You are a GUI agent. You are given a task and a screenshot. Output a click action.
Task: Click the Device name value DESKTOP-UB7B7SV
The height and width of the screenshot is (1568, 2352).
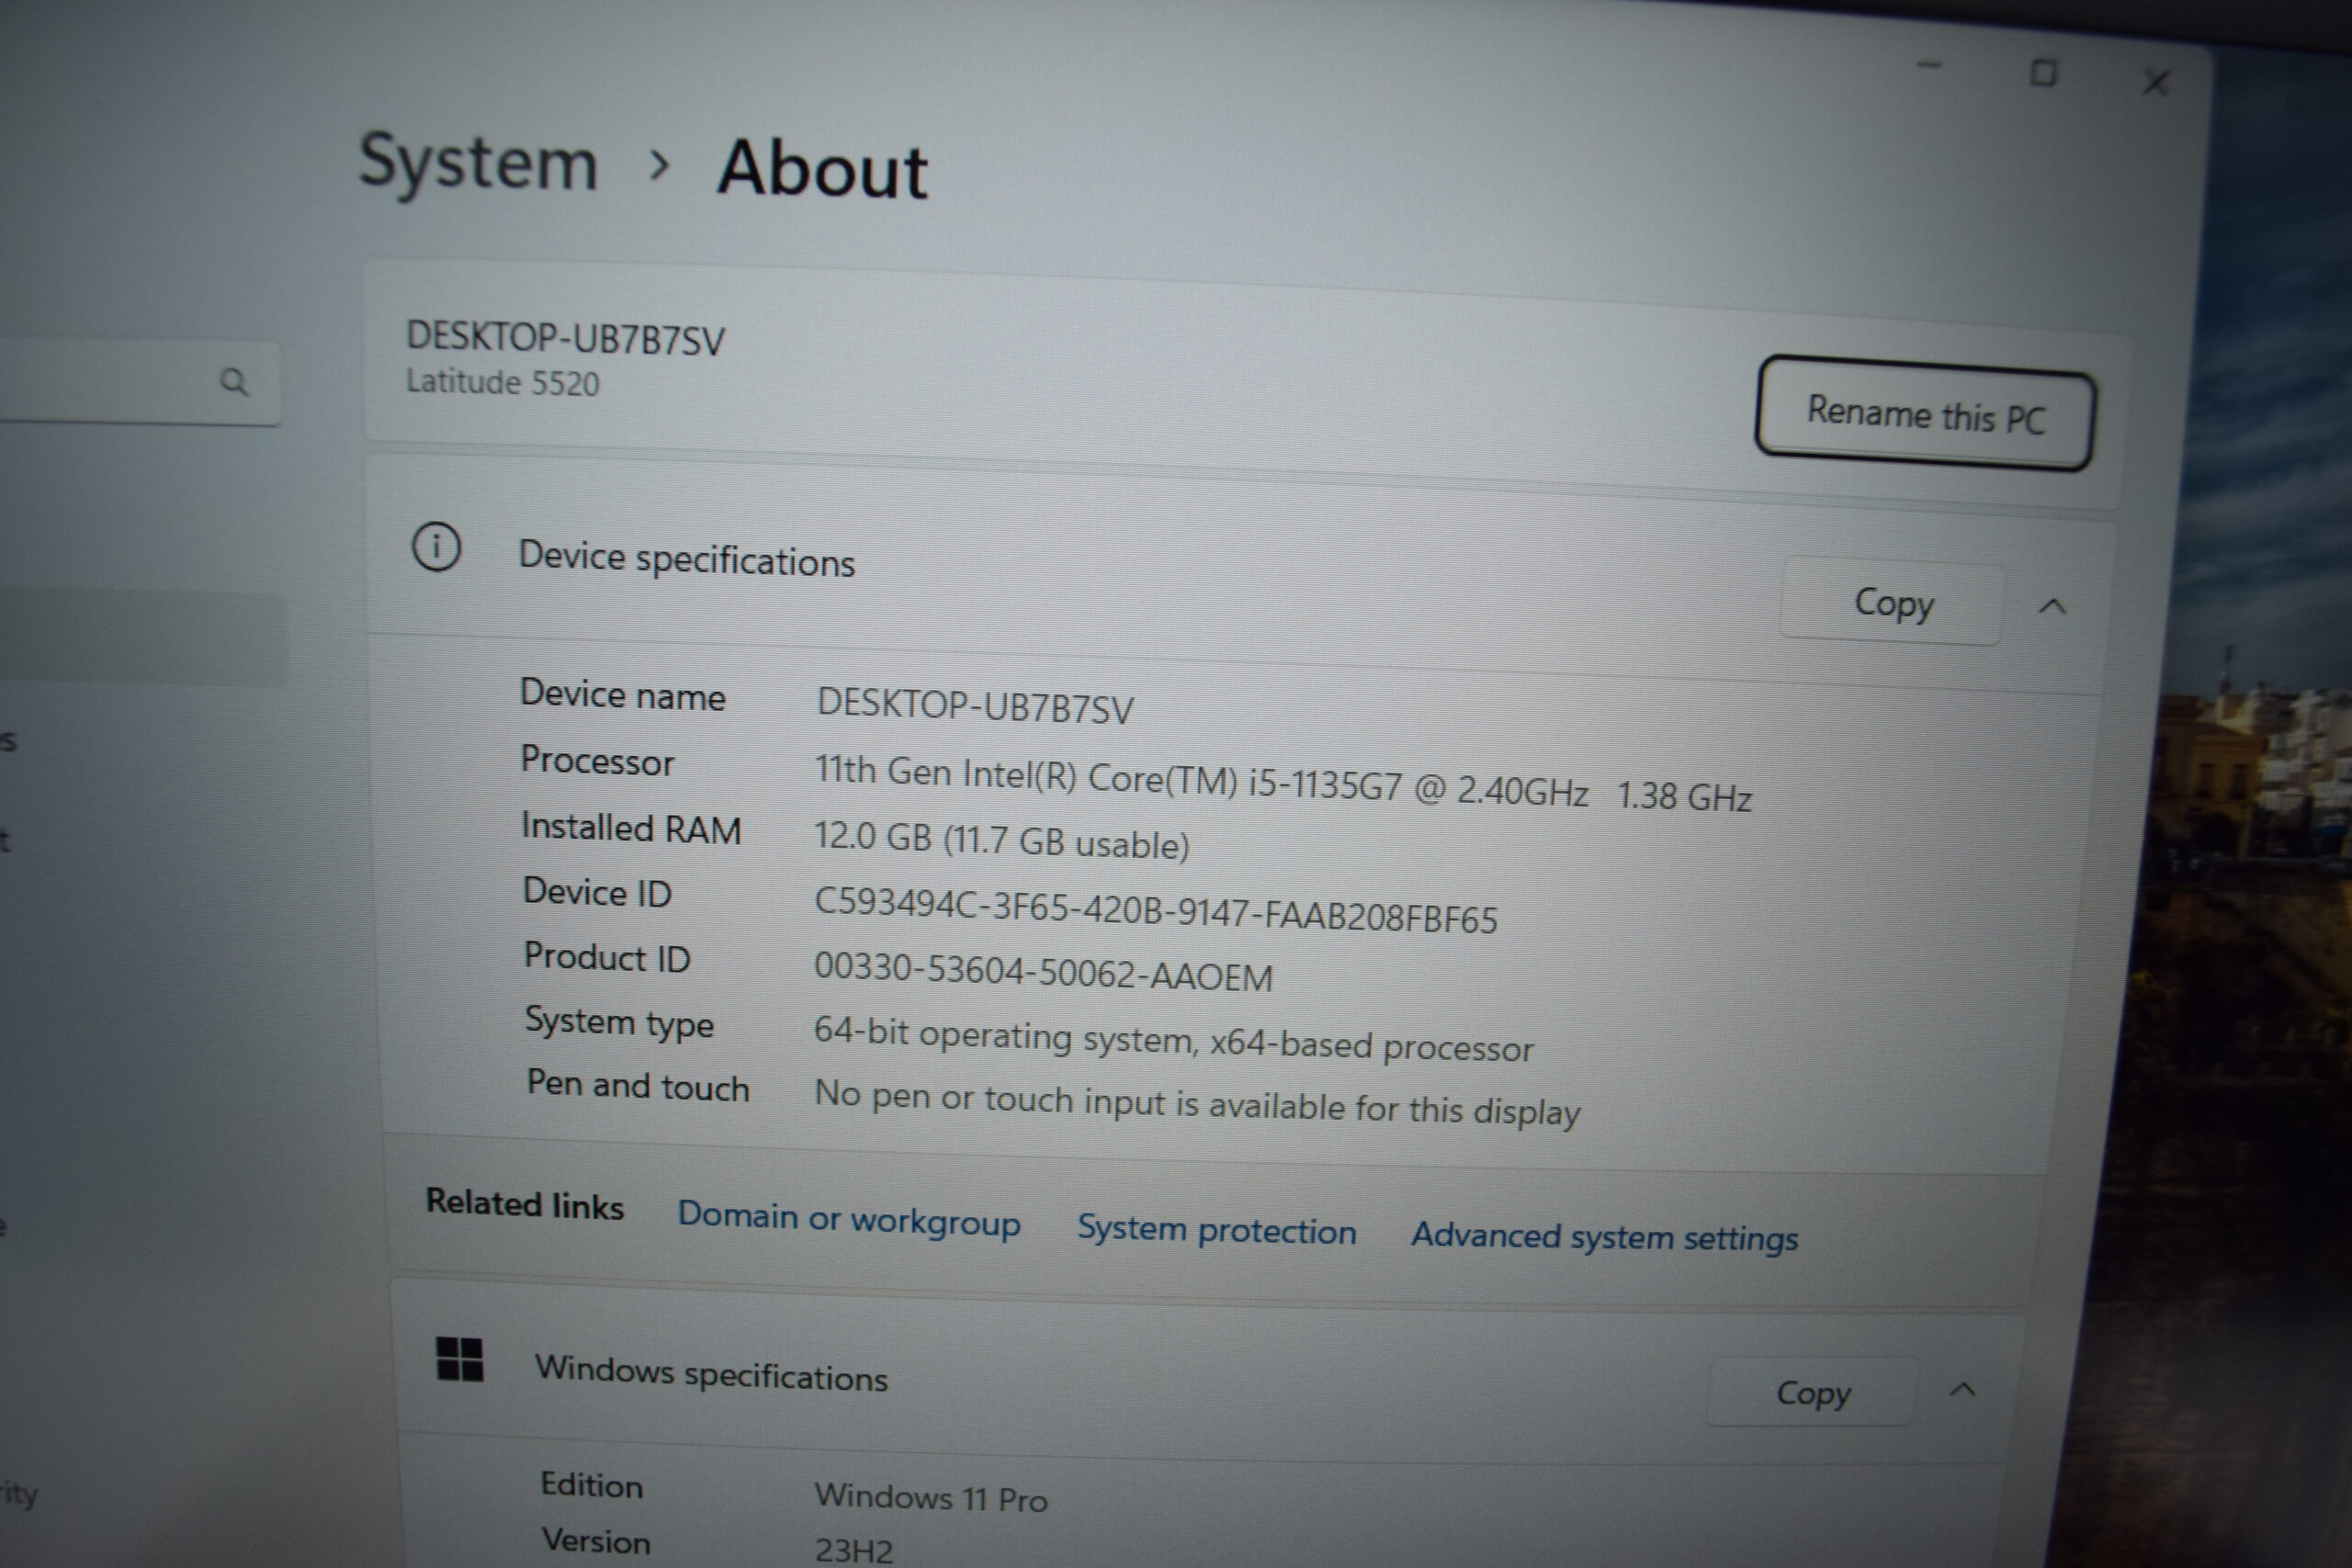(x=975, y=706)
